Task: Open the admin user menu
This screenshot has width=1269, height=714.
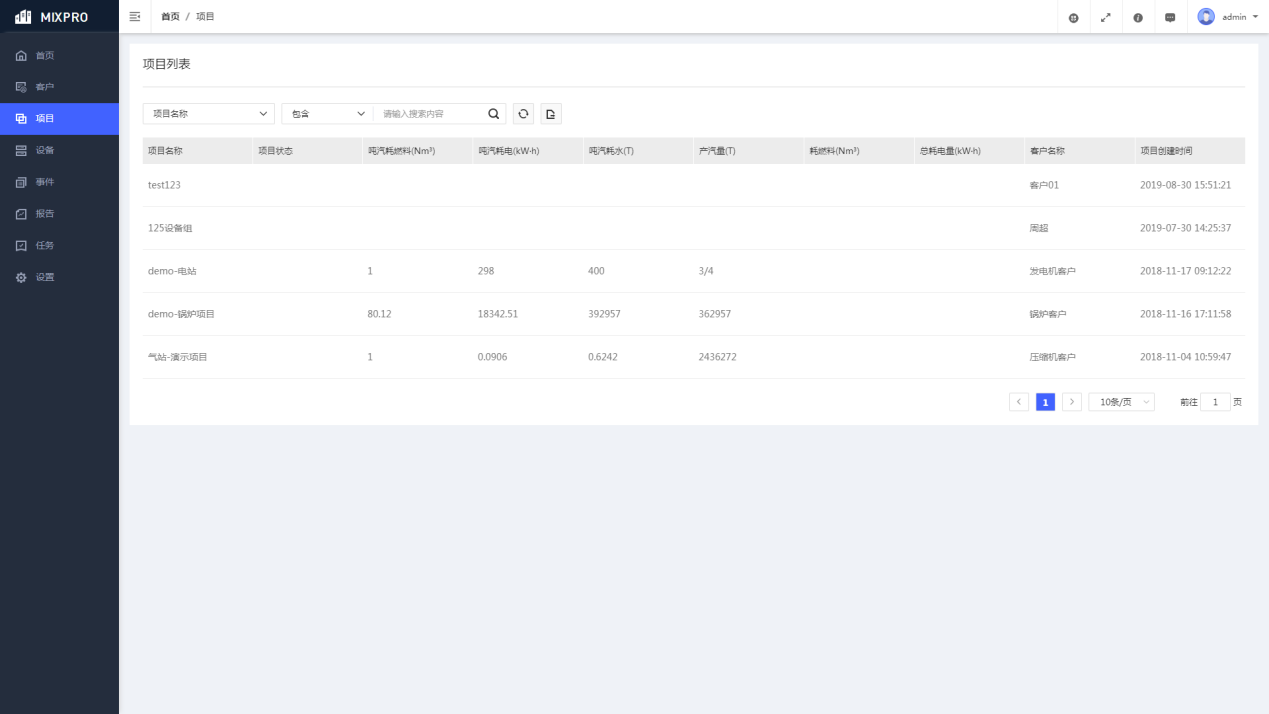Action: tap(1228, 17)
